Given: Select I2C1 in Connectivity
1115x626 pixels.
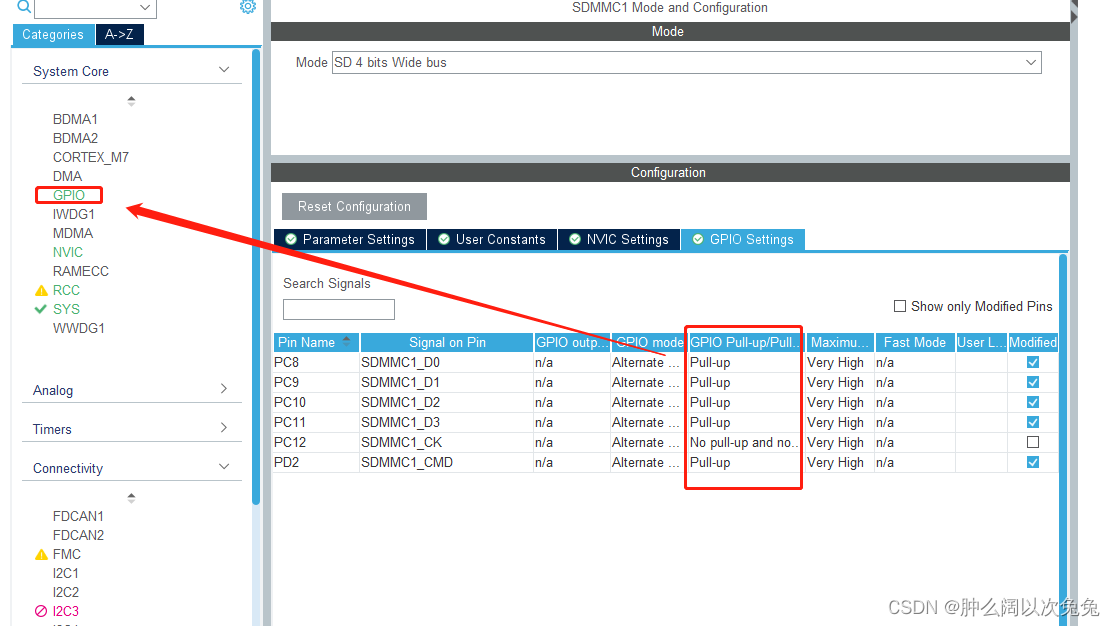Looking at the screenshot, I should click(65, 573).
